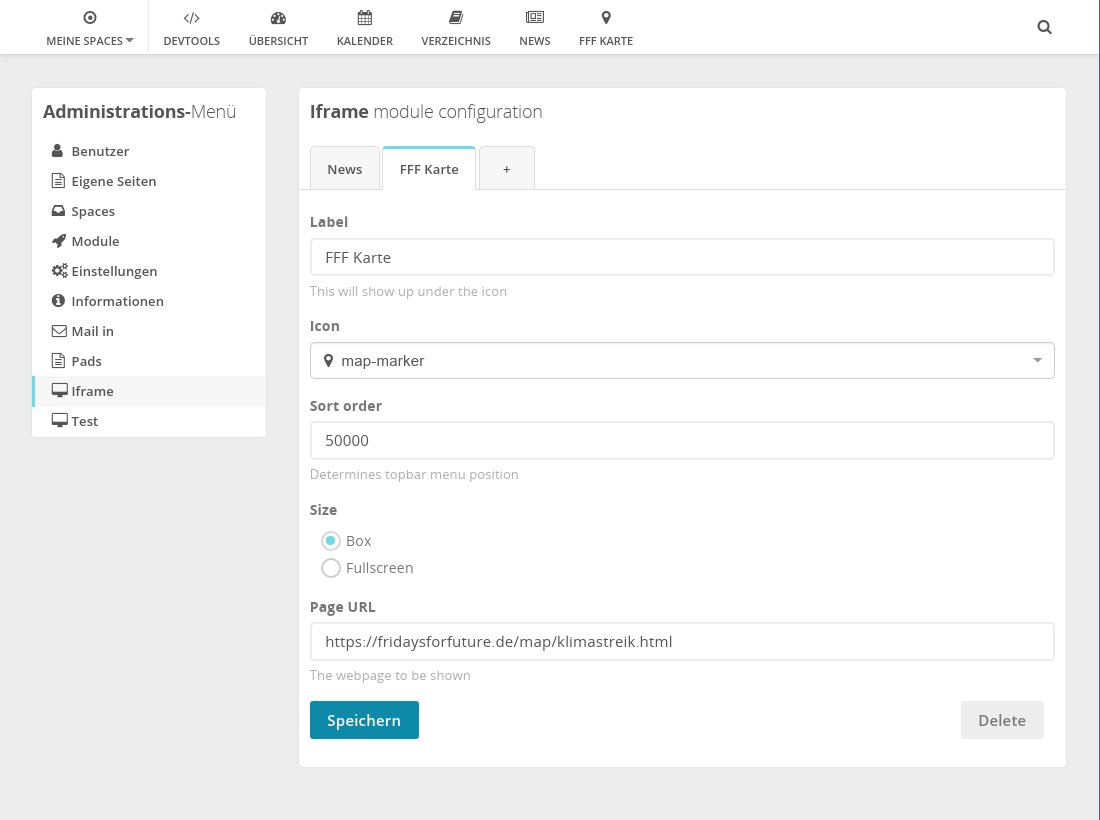Click the Test monitor icon in sidebar
This screenshot has width=1100, height=820.
click(x=60, y=421)
